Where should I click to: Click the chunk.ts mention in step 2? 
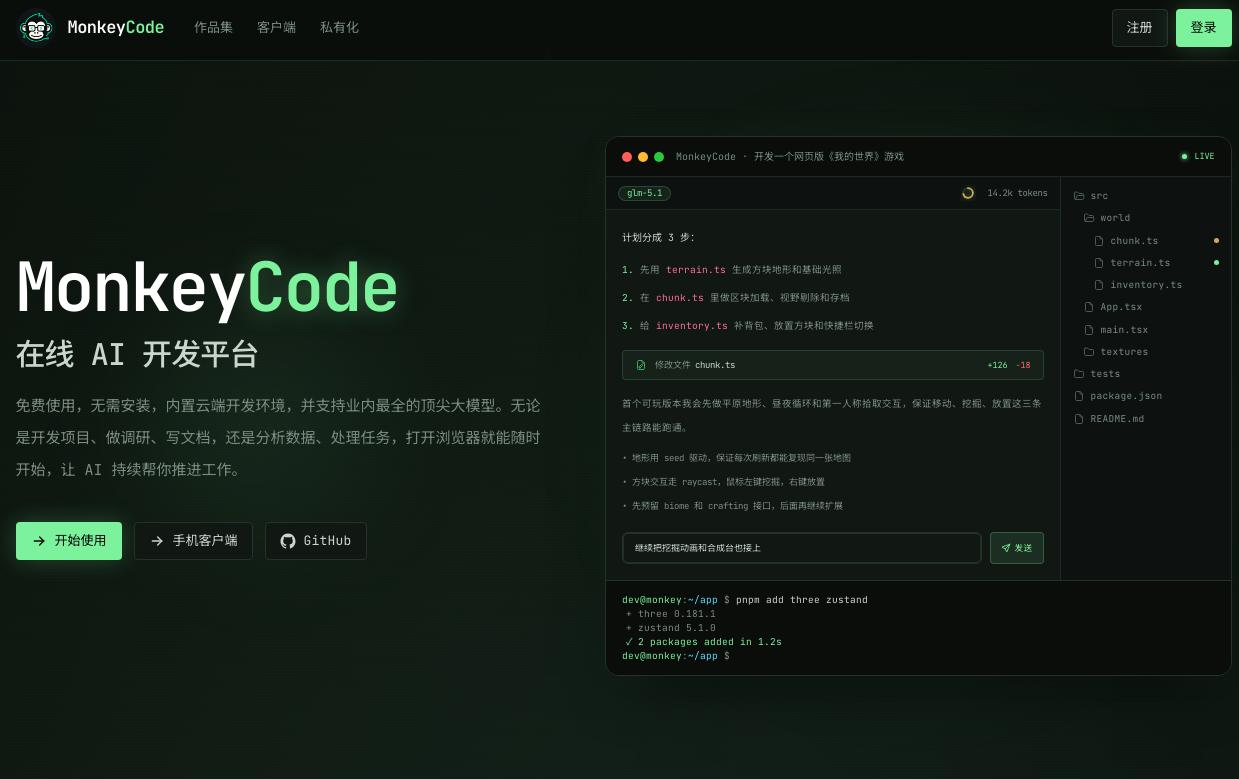[x=680, y=298]
